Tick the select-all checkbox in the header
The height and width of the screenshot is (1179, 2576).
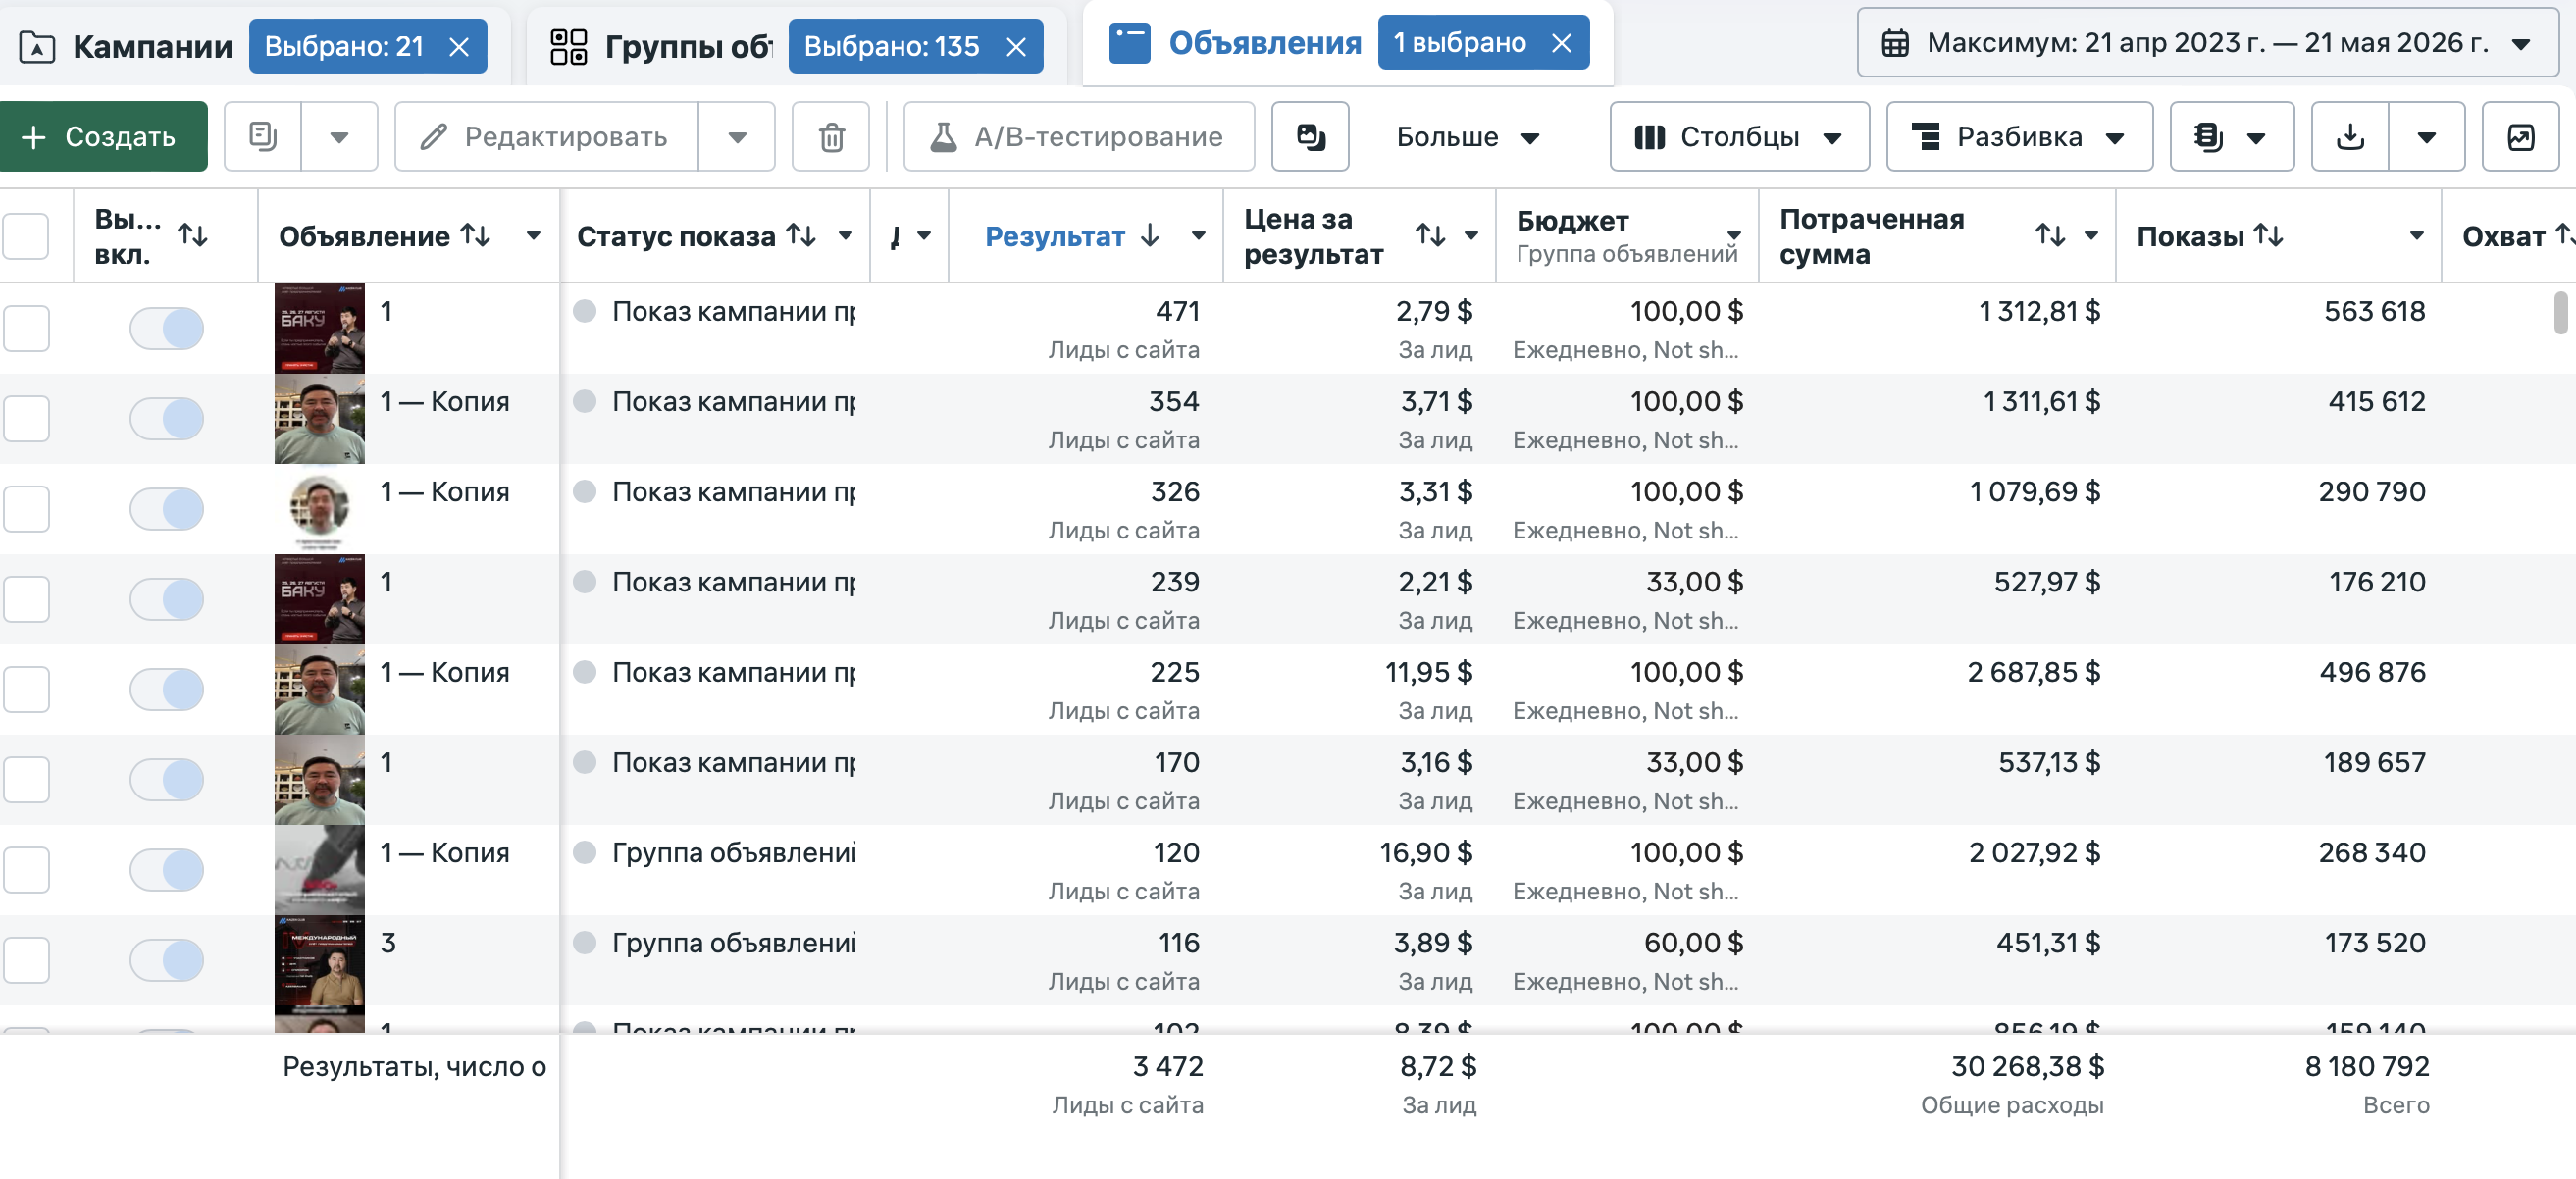pos(26,236)
